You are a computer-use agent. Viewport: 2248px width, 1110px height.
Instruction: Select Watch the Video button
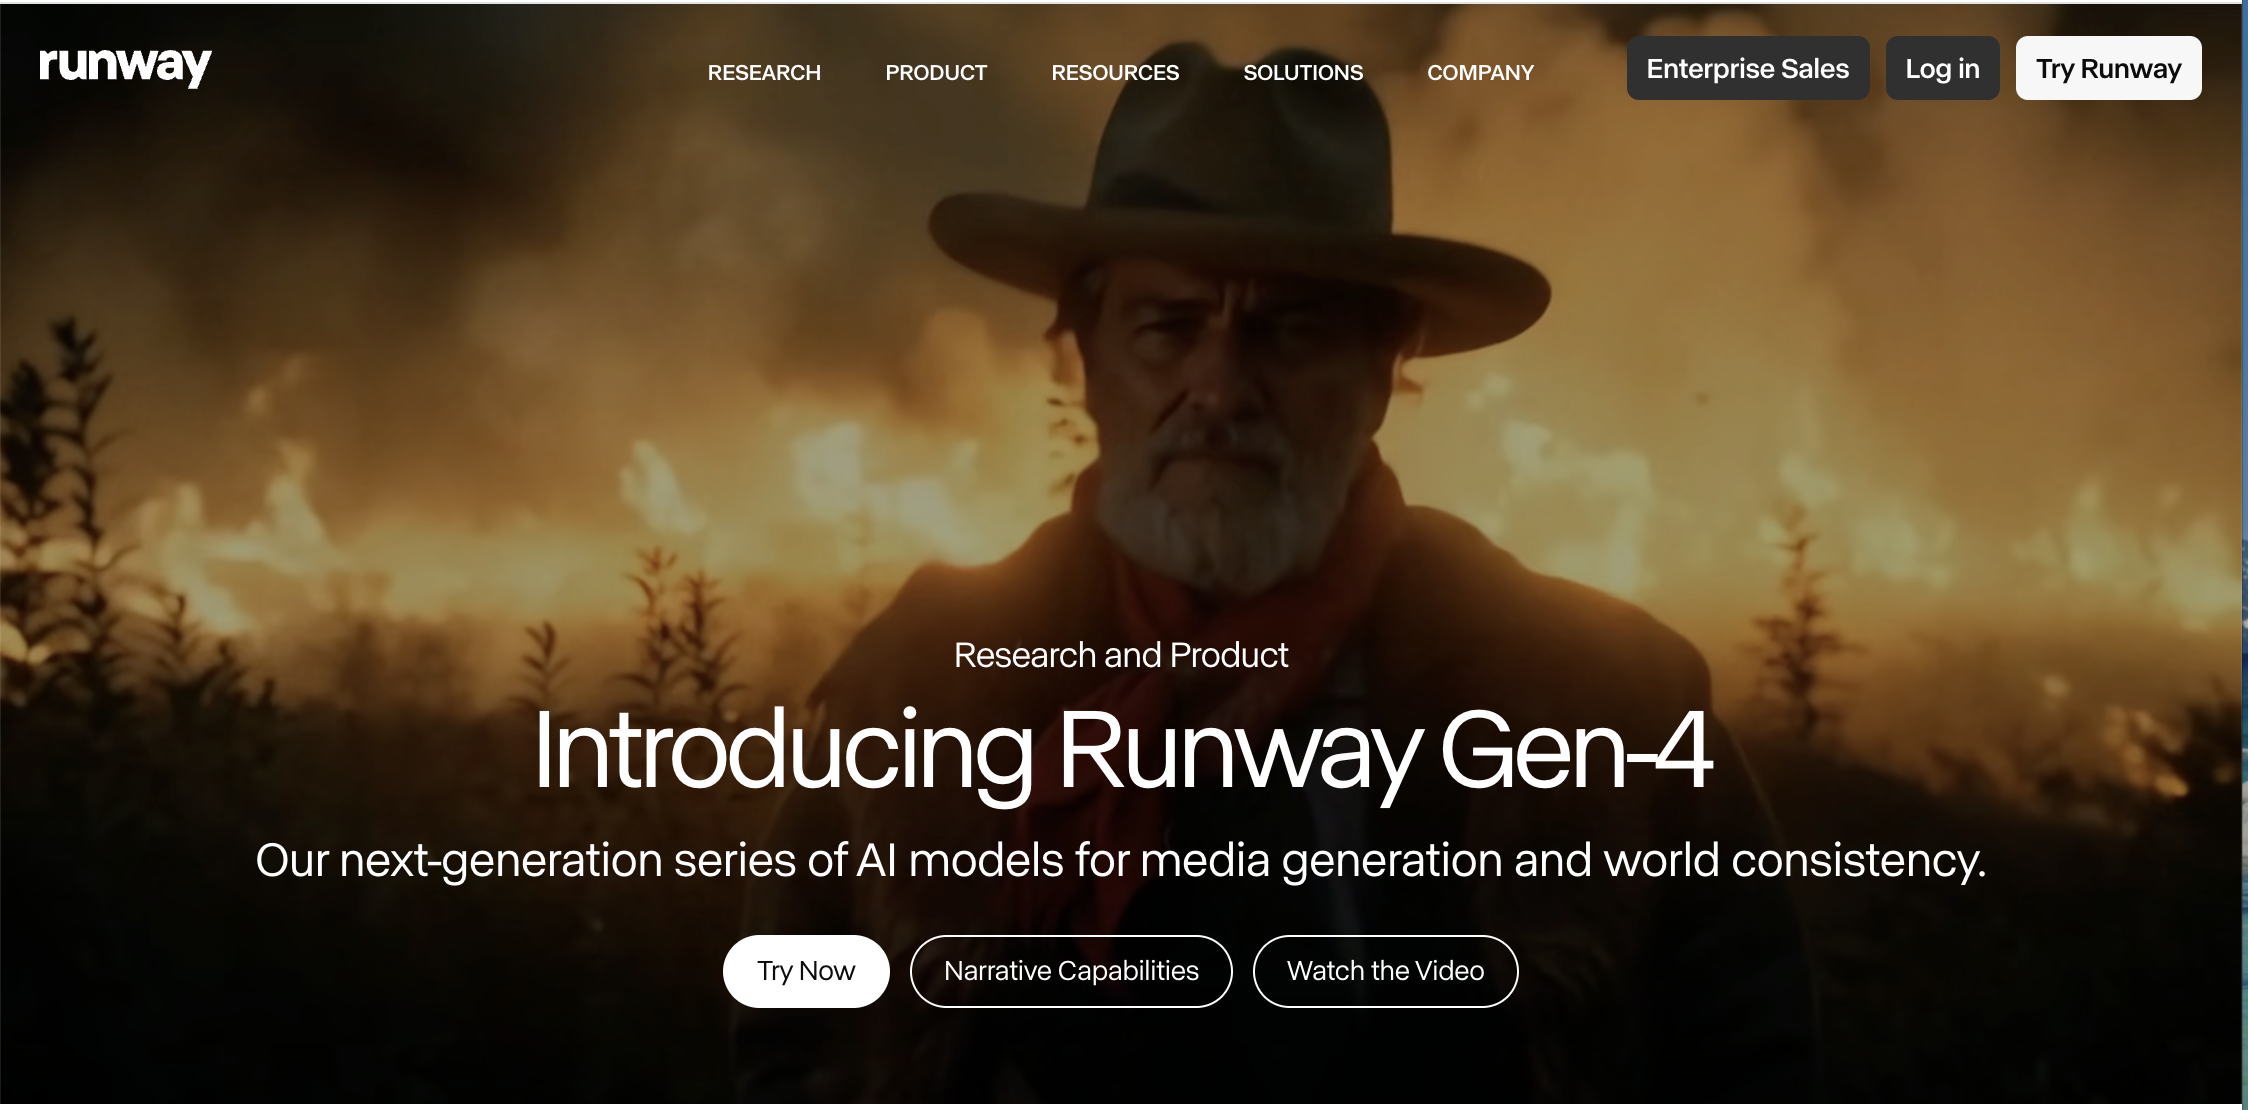1385,971
